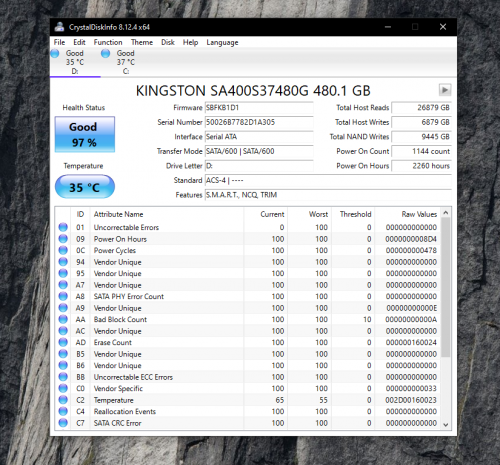Click the Raw Values column header
The image size is (500, 465).
coord(407,214)
